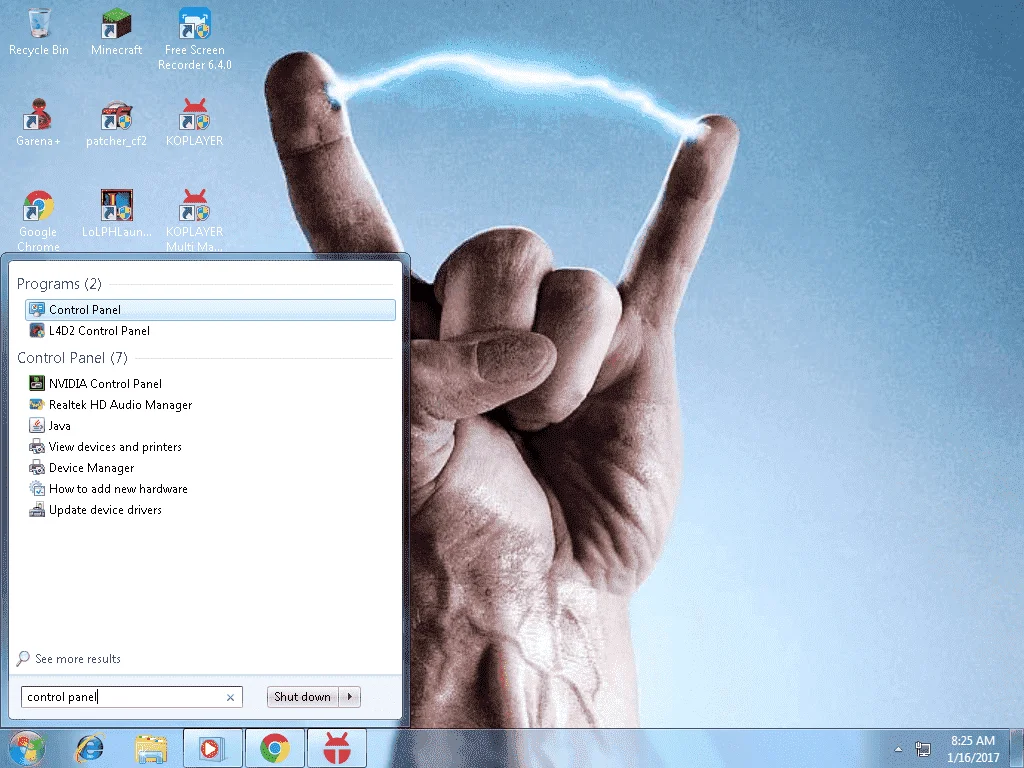
Task: Click the Control Panel icon in Programs
Action: (37, 310)
